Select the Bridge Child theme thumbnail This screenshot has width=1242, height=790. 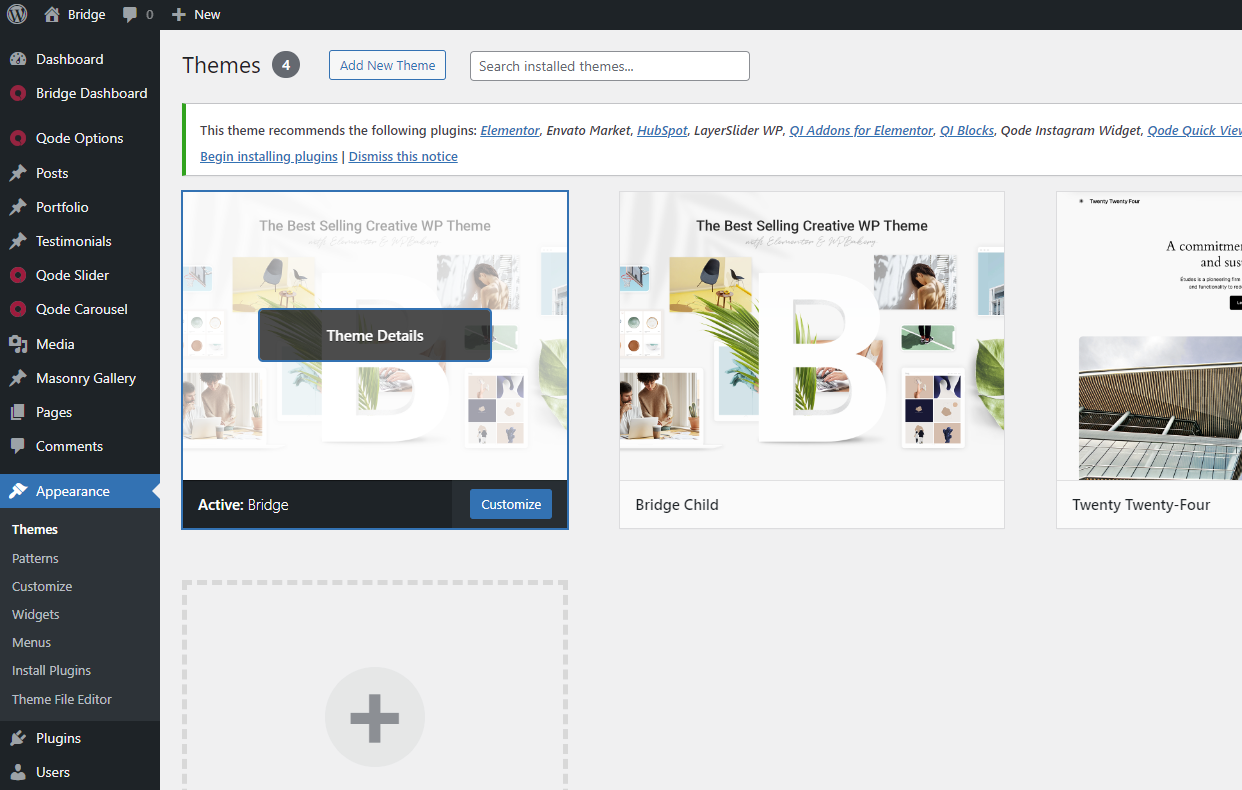click(x=812, y=336)
